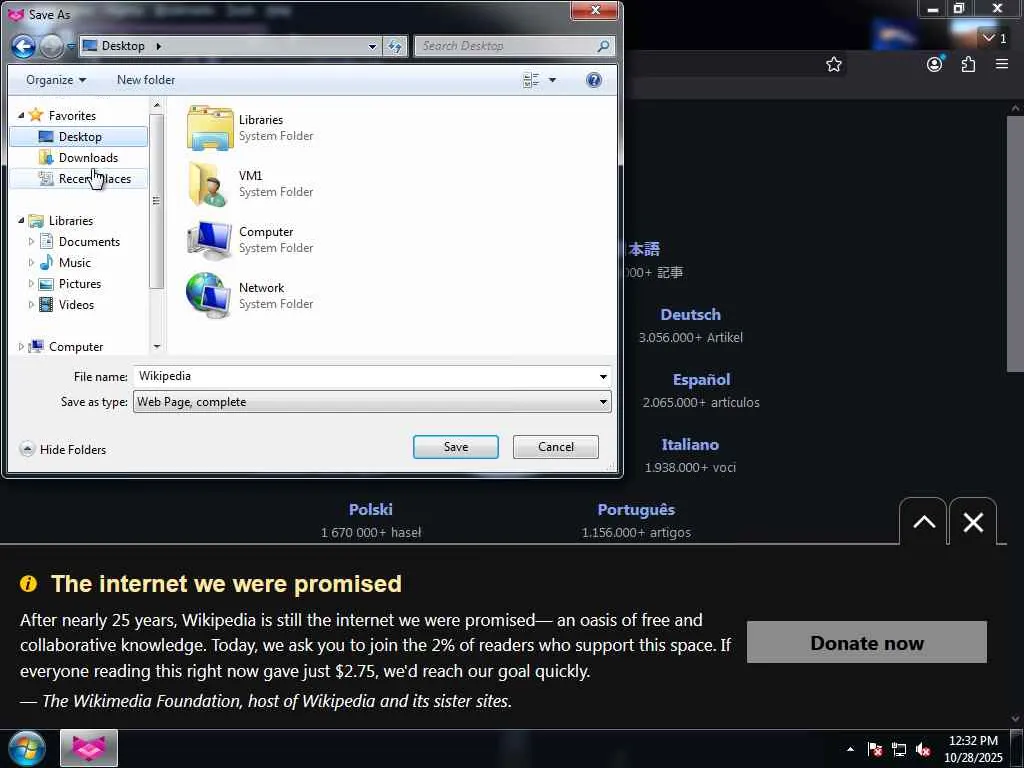Click the pink browser icon in taskbar
Screen dimensions: 1024x768
click(x=89, y=748)
